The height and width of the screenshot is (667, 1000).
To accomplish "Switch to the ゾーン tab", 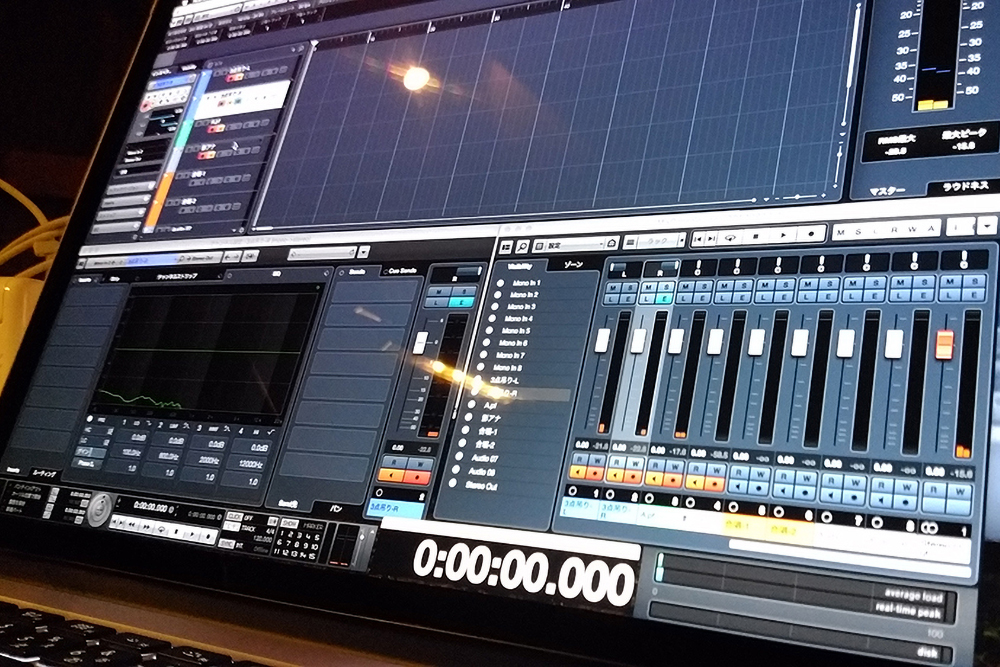I will tap(575, 263).
